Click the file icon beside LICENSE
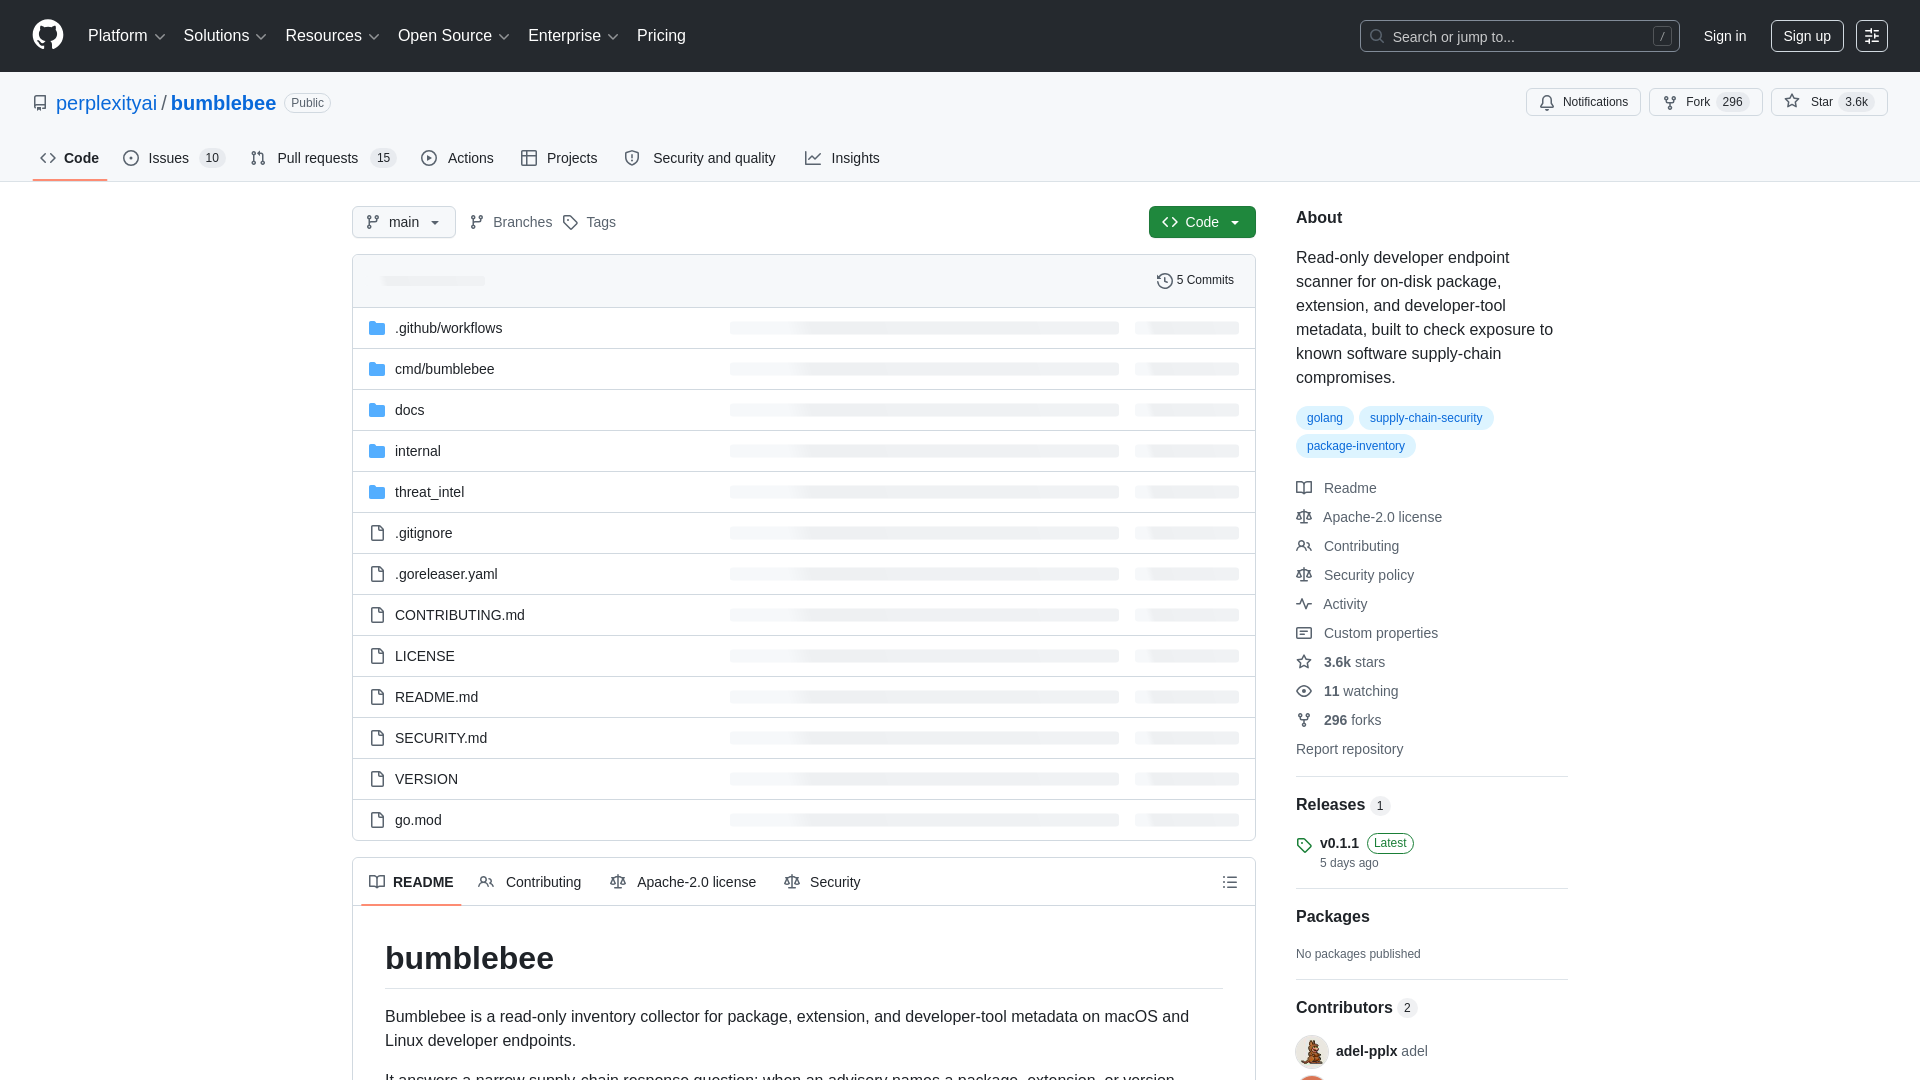The width and height of the screenshot is (1920, 1080). pos(377,656)
